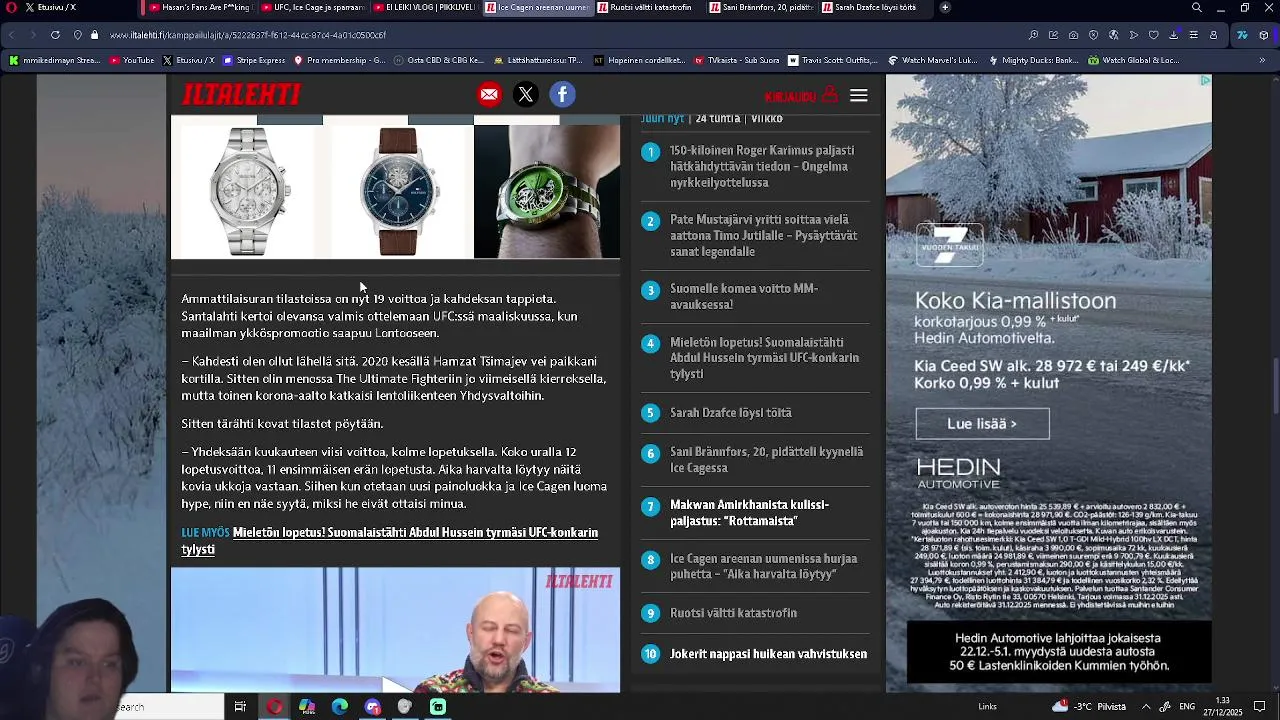1280x720 pixels.
Task: Select the Viikko most-read filter
Action: (x=766, y=119)
